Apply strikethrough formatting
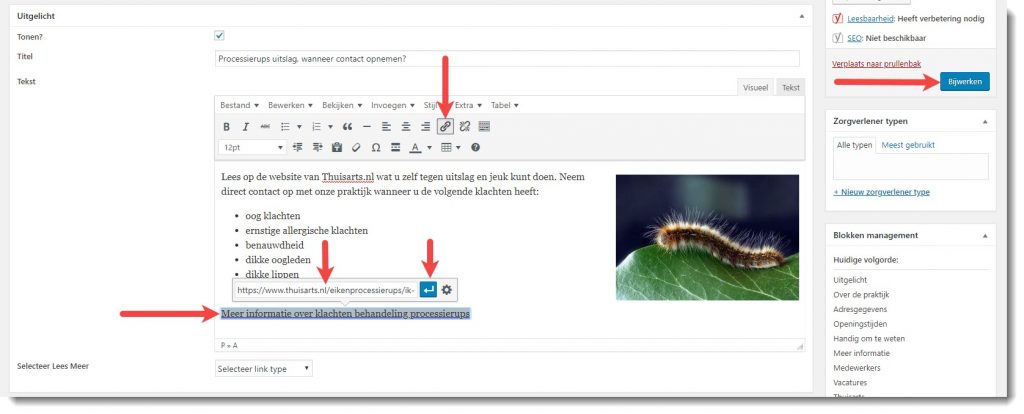Screen dimensions: 1024x414 click(x=265, y=127)
